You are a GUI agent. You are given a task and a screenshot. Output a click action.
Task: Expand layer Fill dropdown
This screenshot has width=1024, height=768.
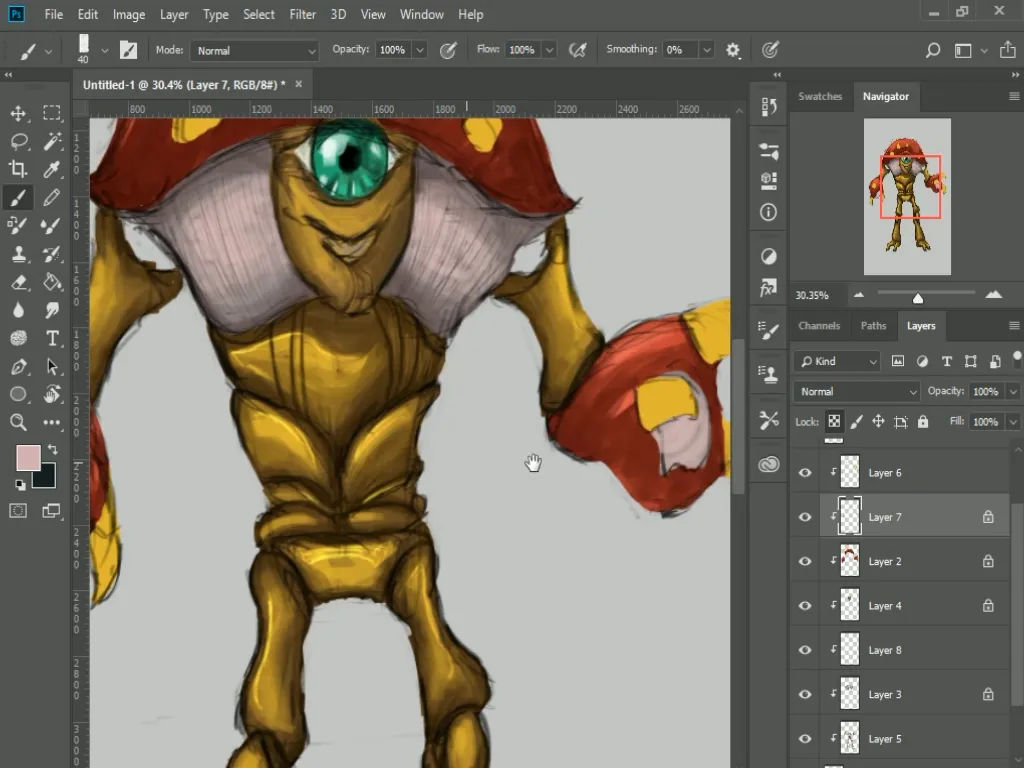coord(1013,422)
